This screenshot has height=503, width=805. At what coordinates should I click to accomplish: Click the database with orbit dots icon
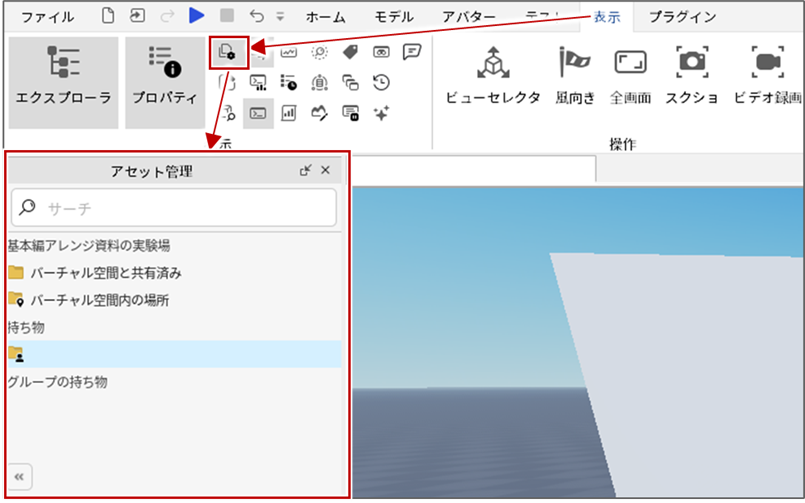point(319,83)
